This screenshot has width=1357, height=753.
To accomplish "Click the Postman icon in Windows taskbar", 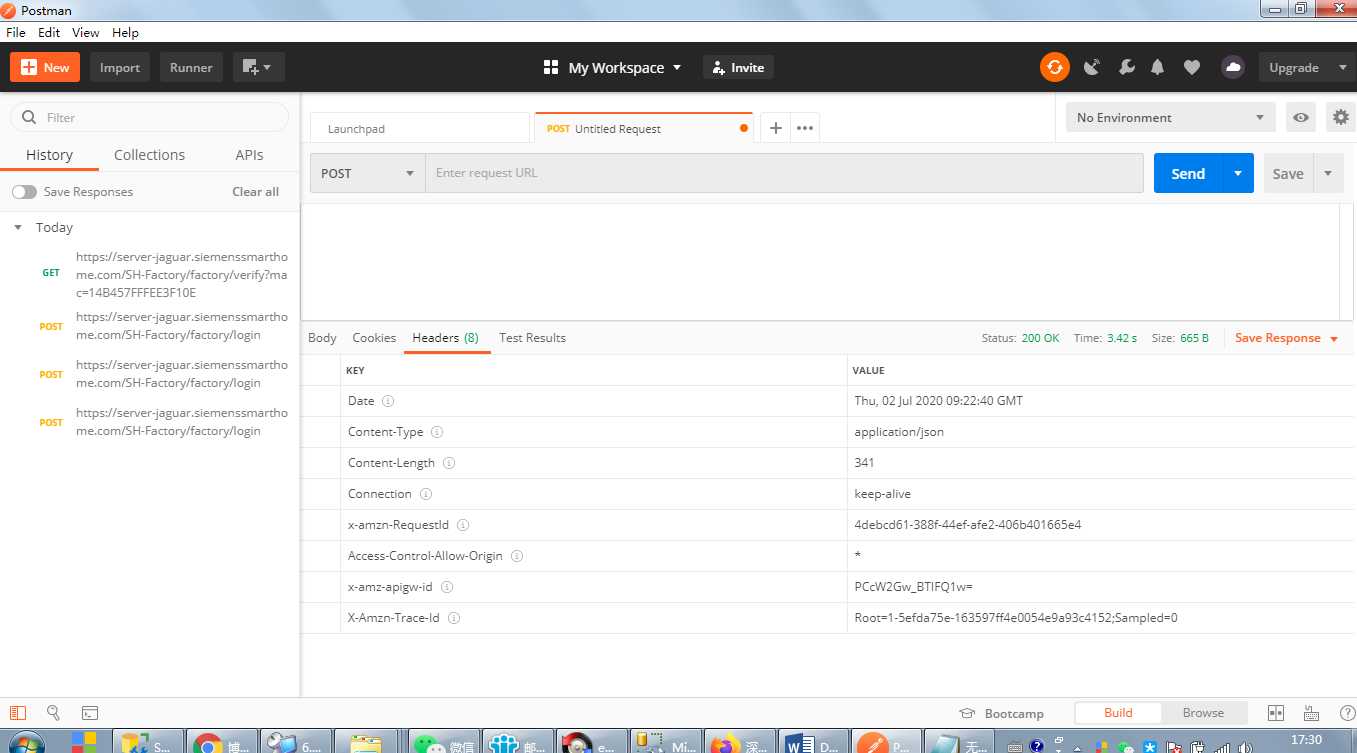I will click(884, 742).
